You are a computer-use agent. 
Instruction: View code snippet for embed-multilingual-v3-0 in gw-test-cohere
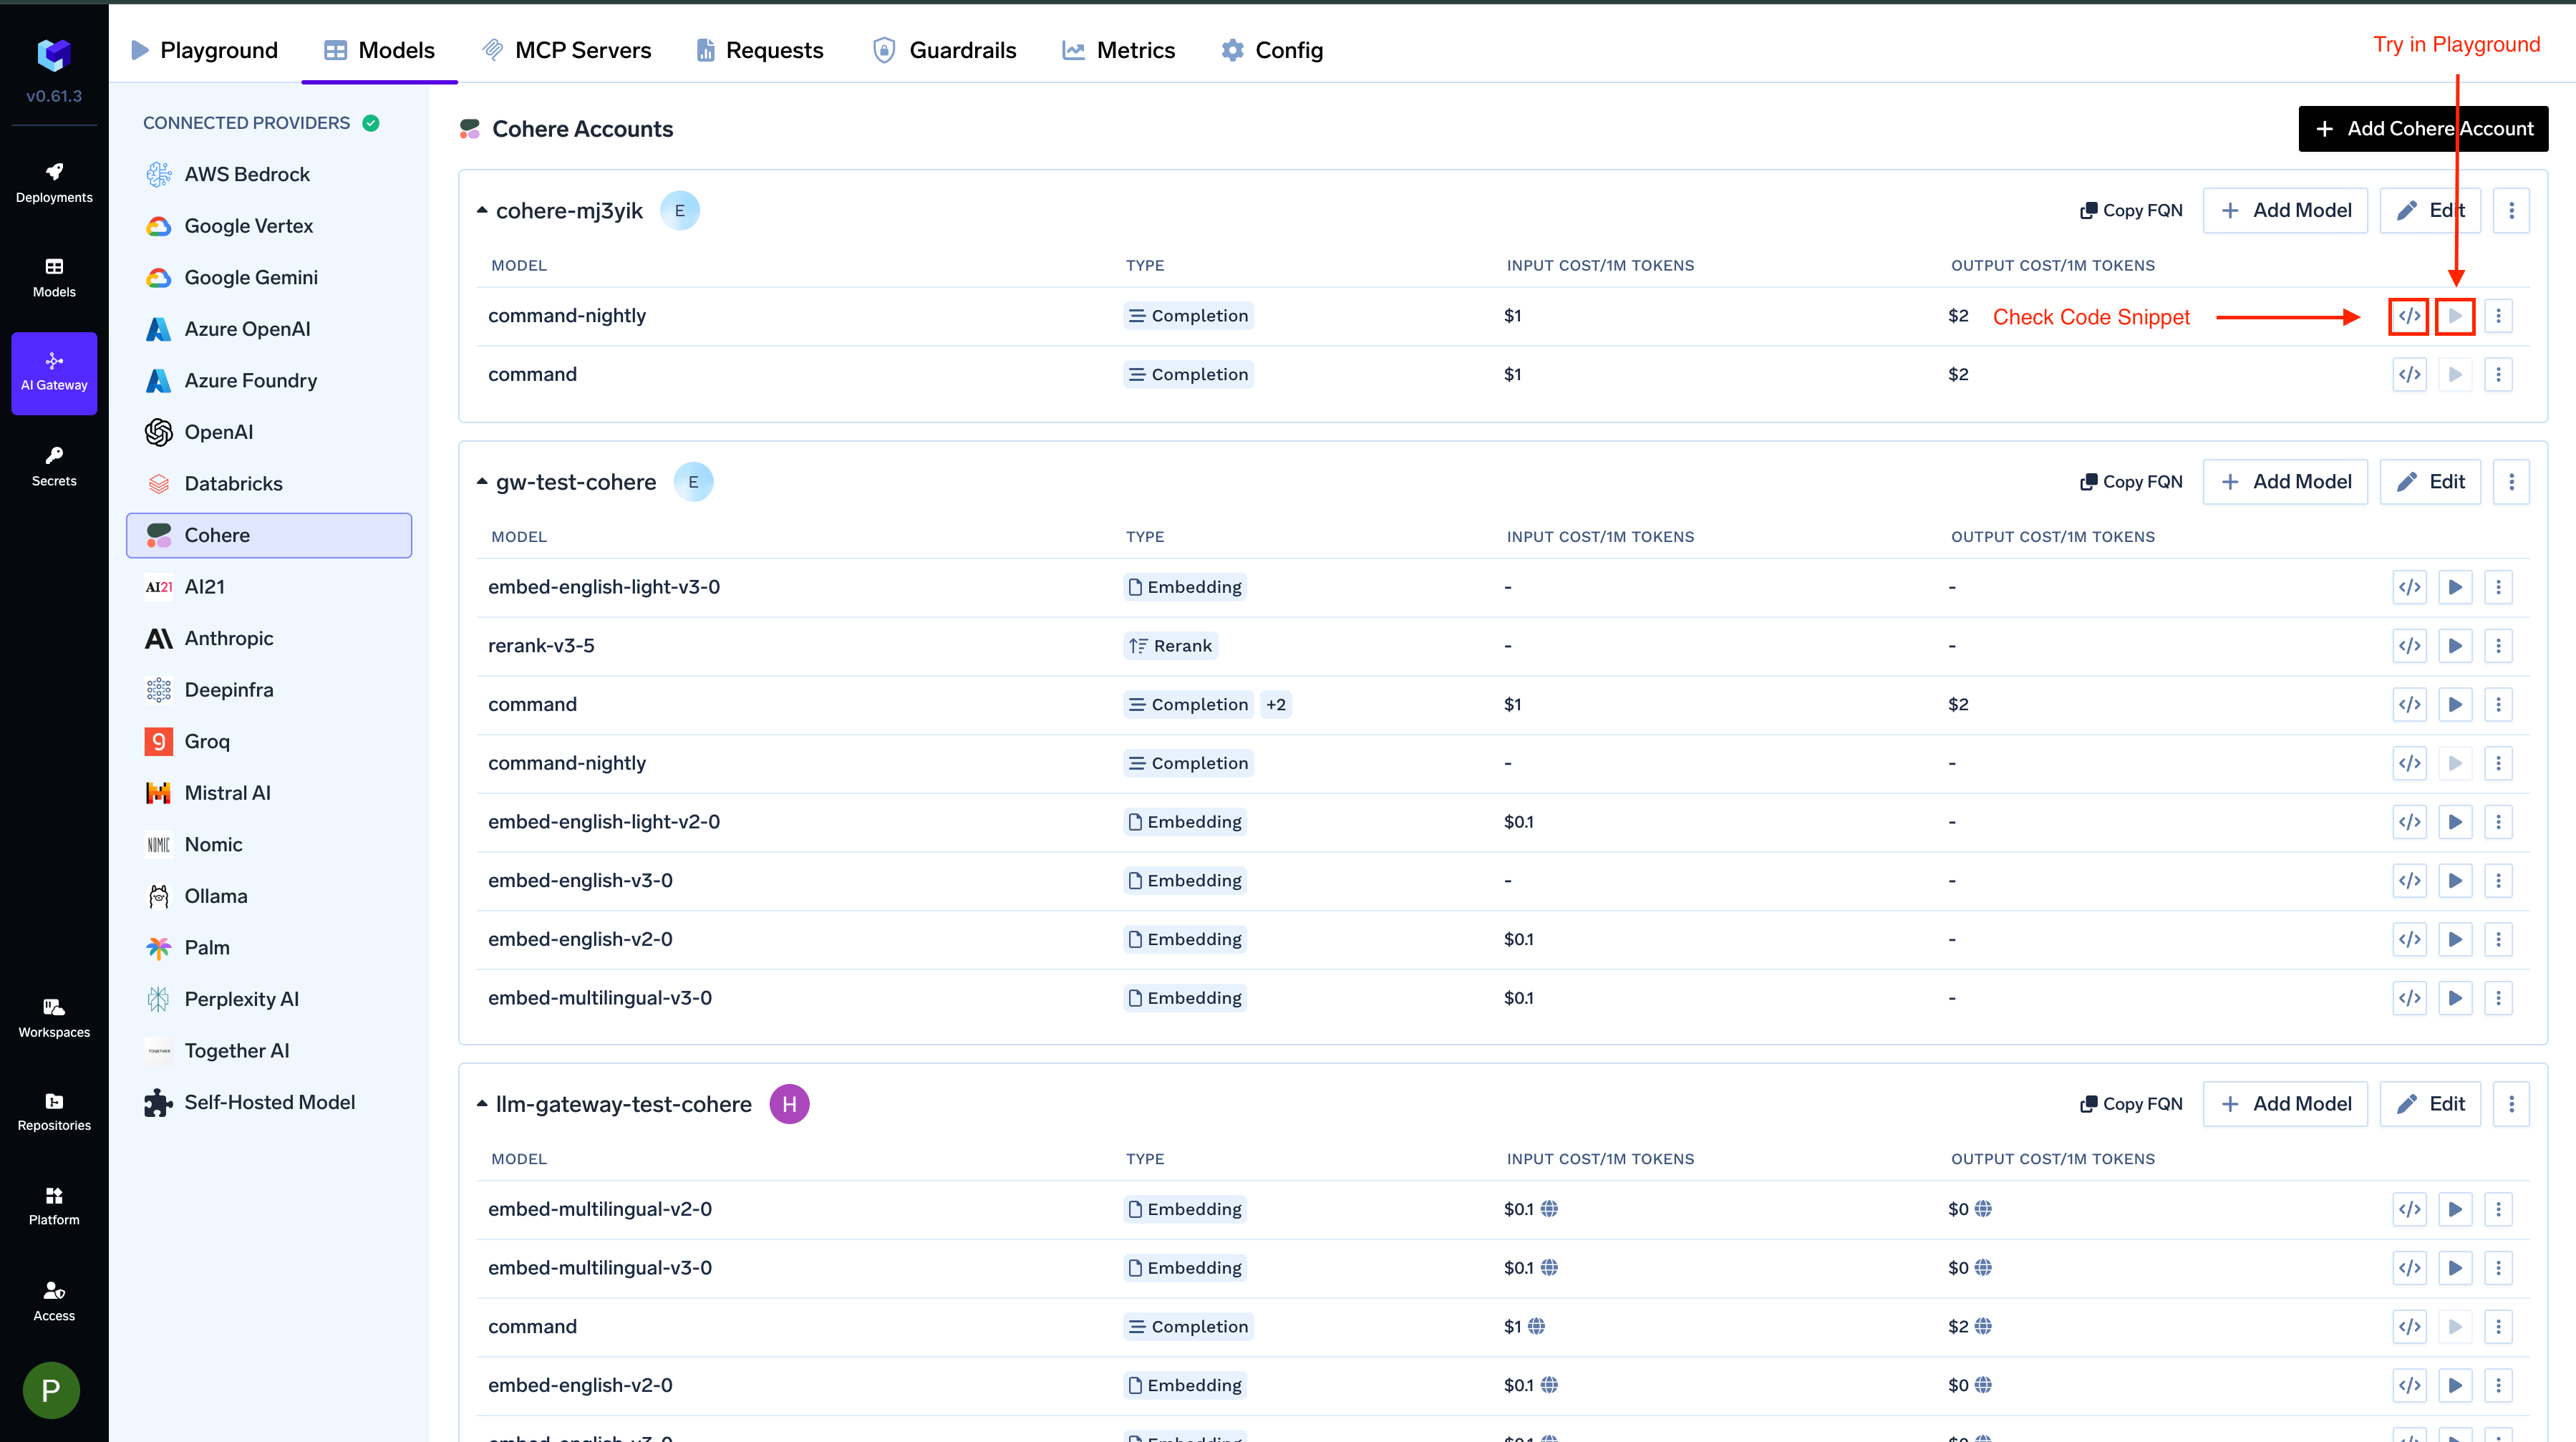click(2409, 998)
